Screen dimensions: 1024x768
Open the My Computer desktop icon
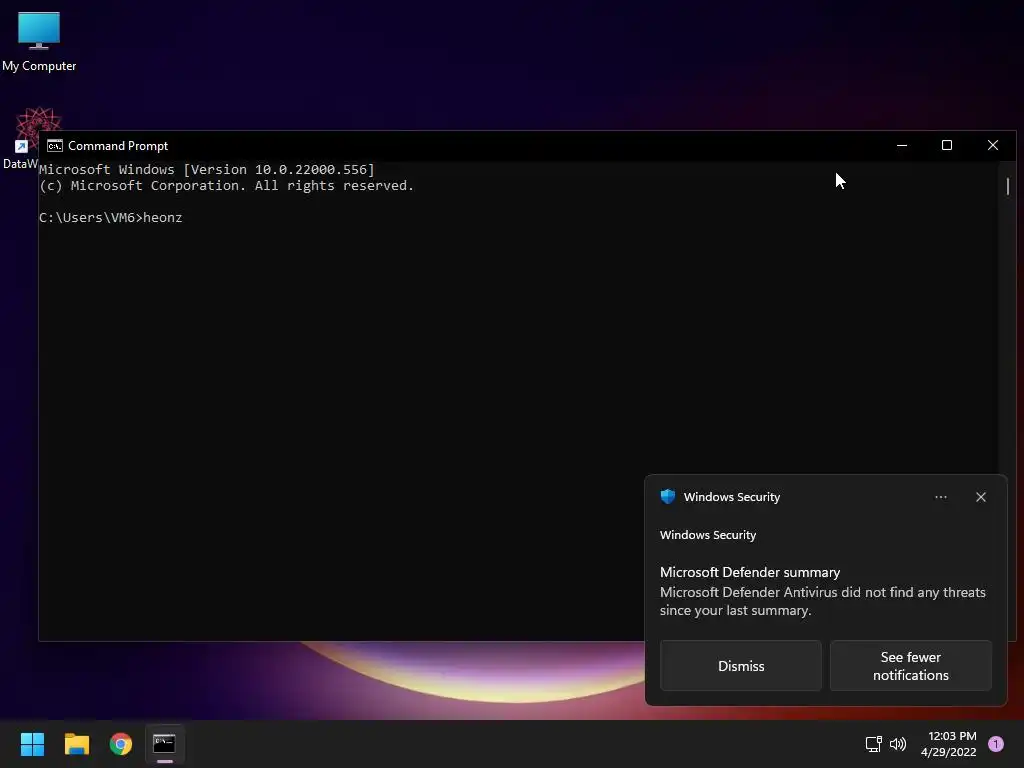pos(39,40)
